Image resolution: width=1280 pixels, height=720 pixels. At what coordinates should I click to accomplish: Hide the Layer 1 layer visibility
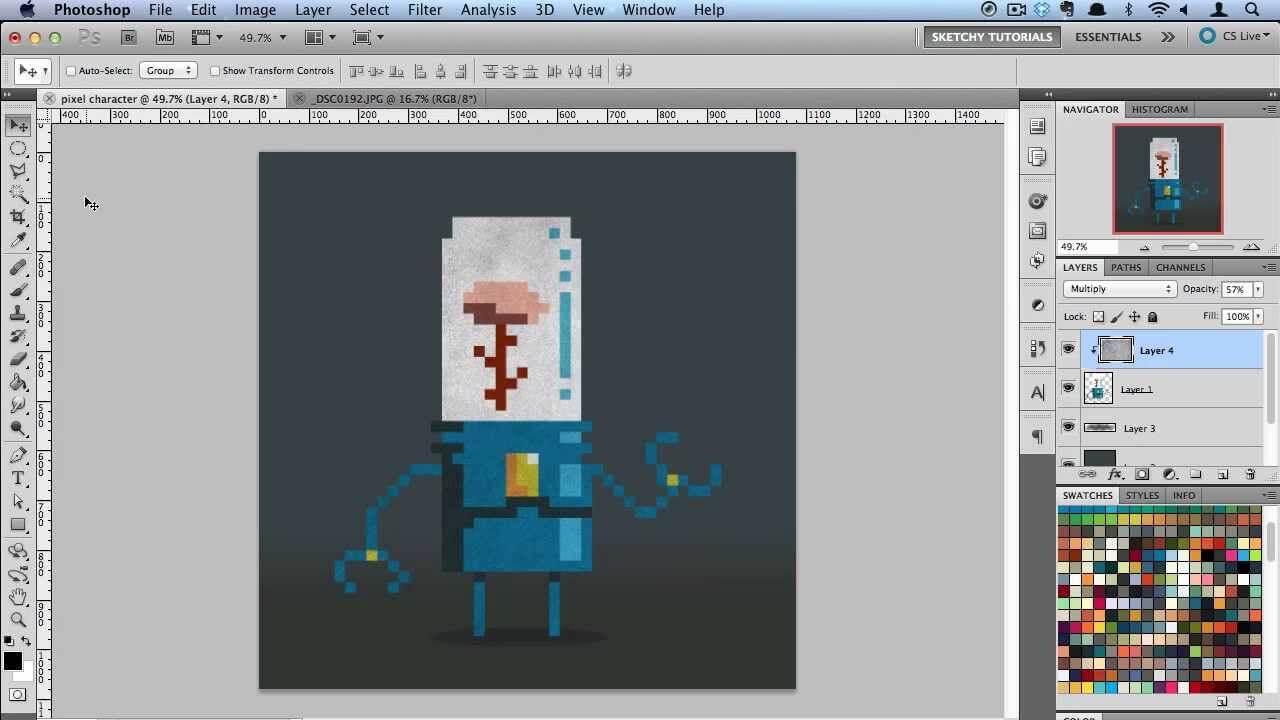[x=1068, y=388]
